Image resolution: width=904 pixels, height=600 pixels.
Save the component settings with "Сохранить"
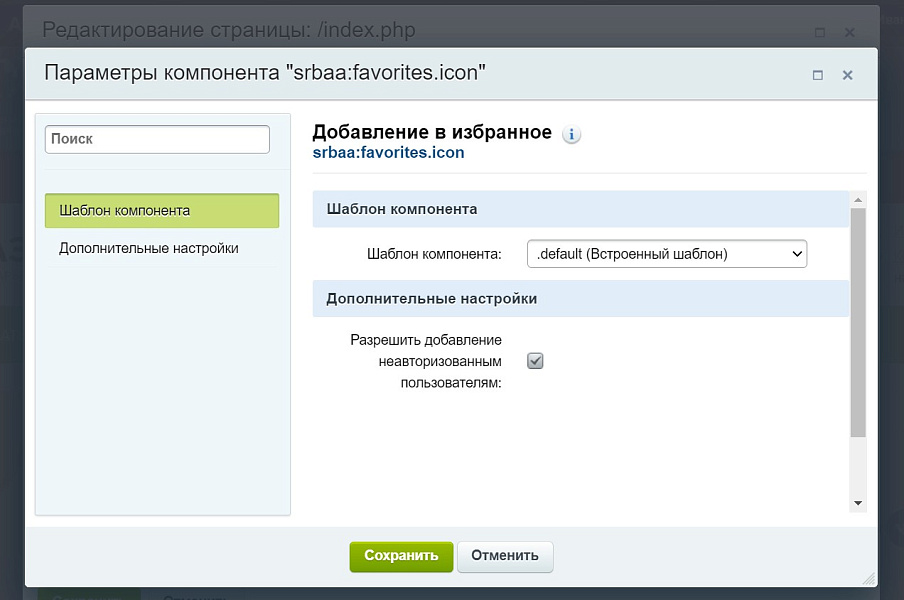tap(401, 557)
